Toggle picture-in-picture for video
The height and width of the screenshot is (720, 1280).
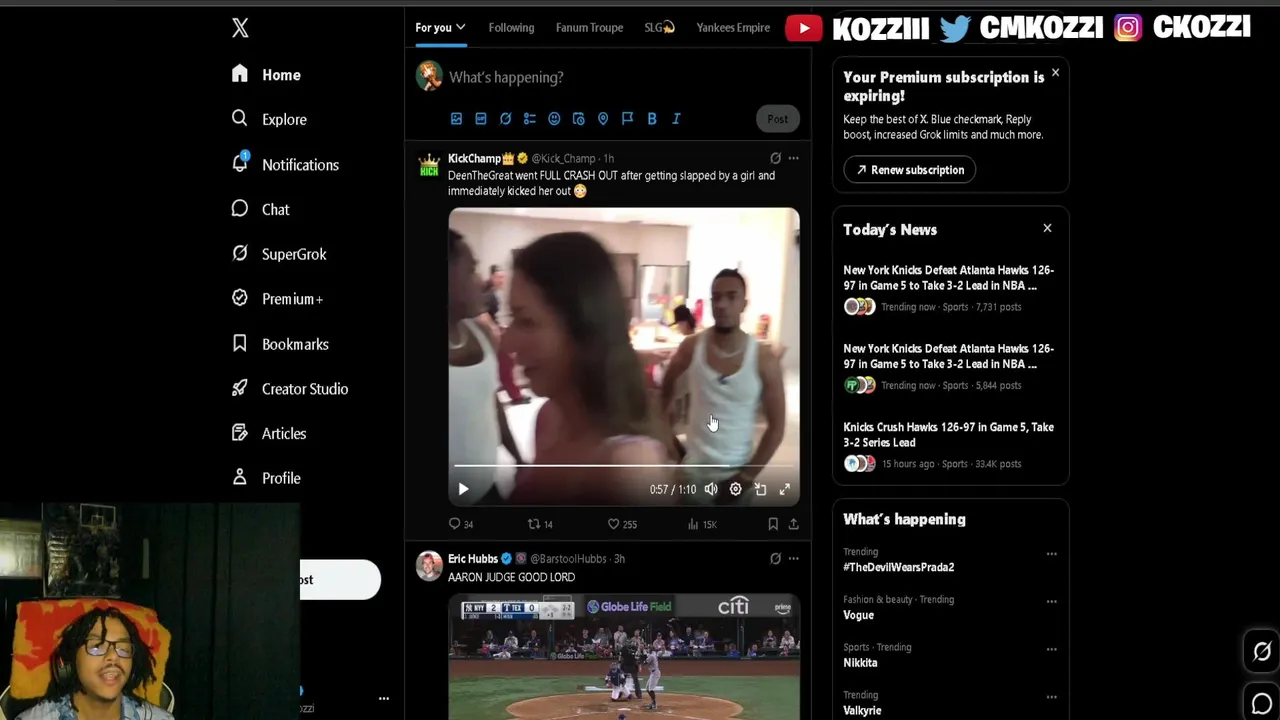coord(760,489)
